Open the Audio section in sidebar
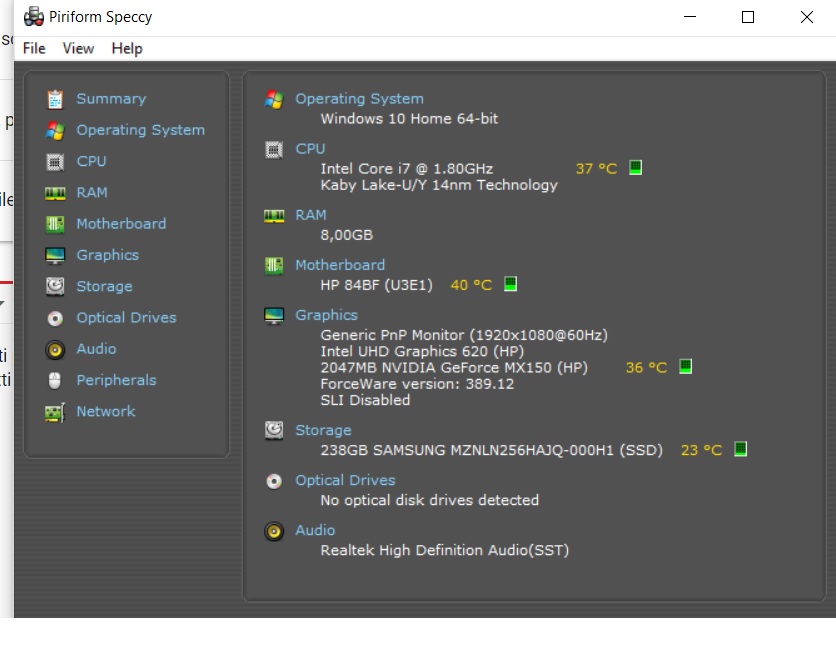 [x=96, y=349]
